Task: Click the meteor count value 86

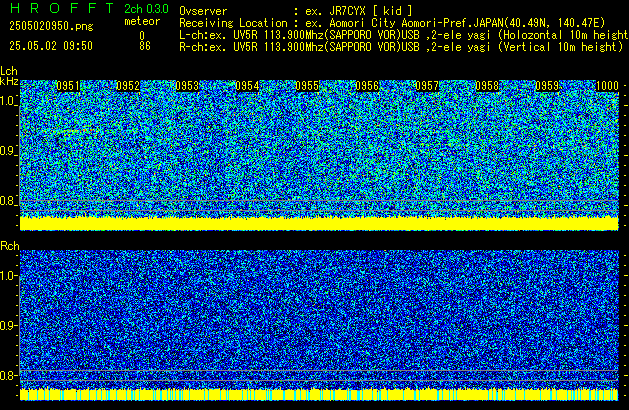Action: click(145, 46)
